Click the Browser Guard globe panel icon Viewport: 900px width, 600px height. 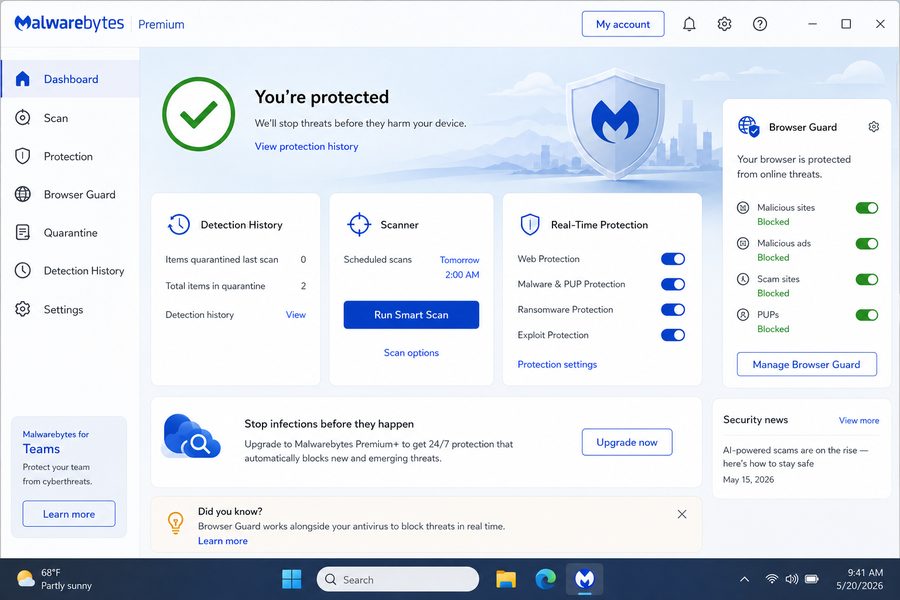[x=748, y=126]
